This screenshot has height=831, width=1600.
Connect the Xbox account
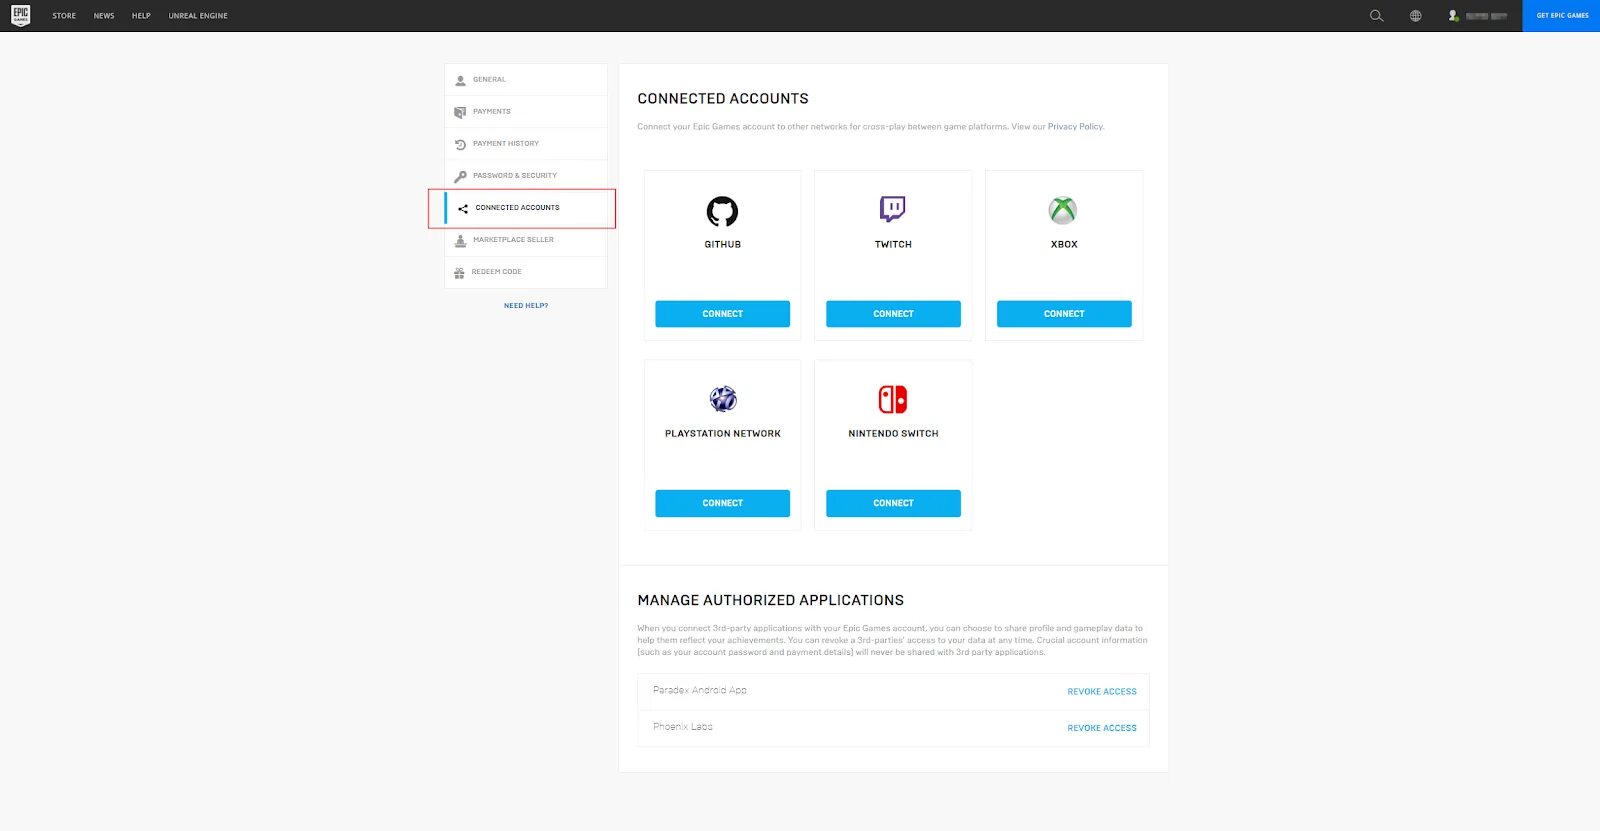point(1064,314)
